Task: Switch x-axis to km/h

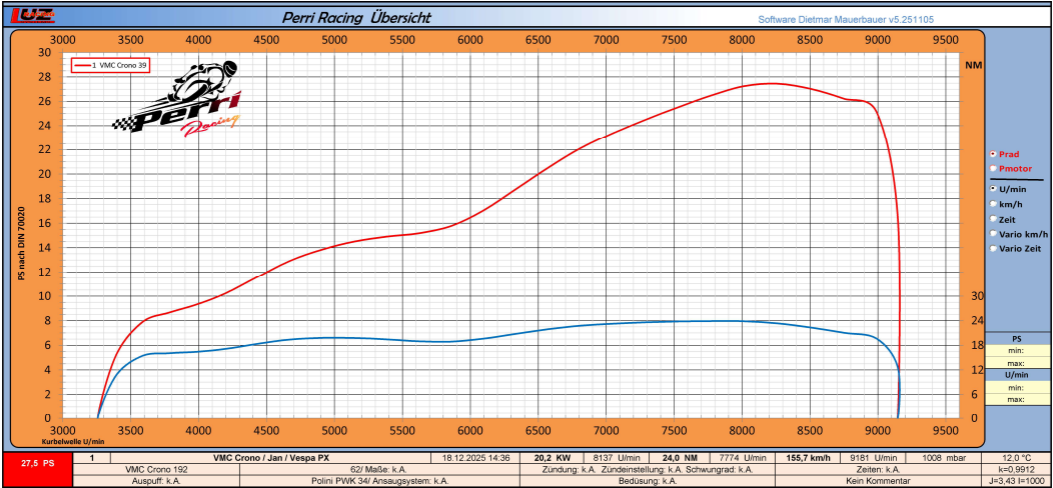Action: (x=993, y=203)
